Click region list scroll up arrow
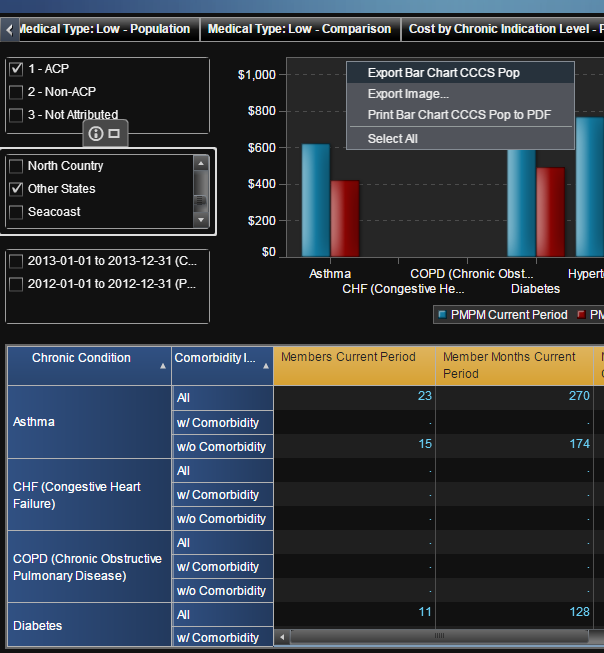Image resolution: width=604 pixels, height=653 pixels. (x=201, y=163)
